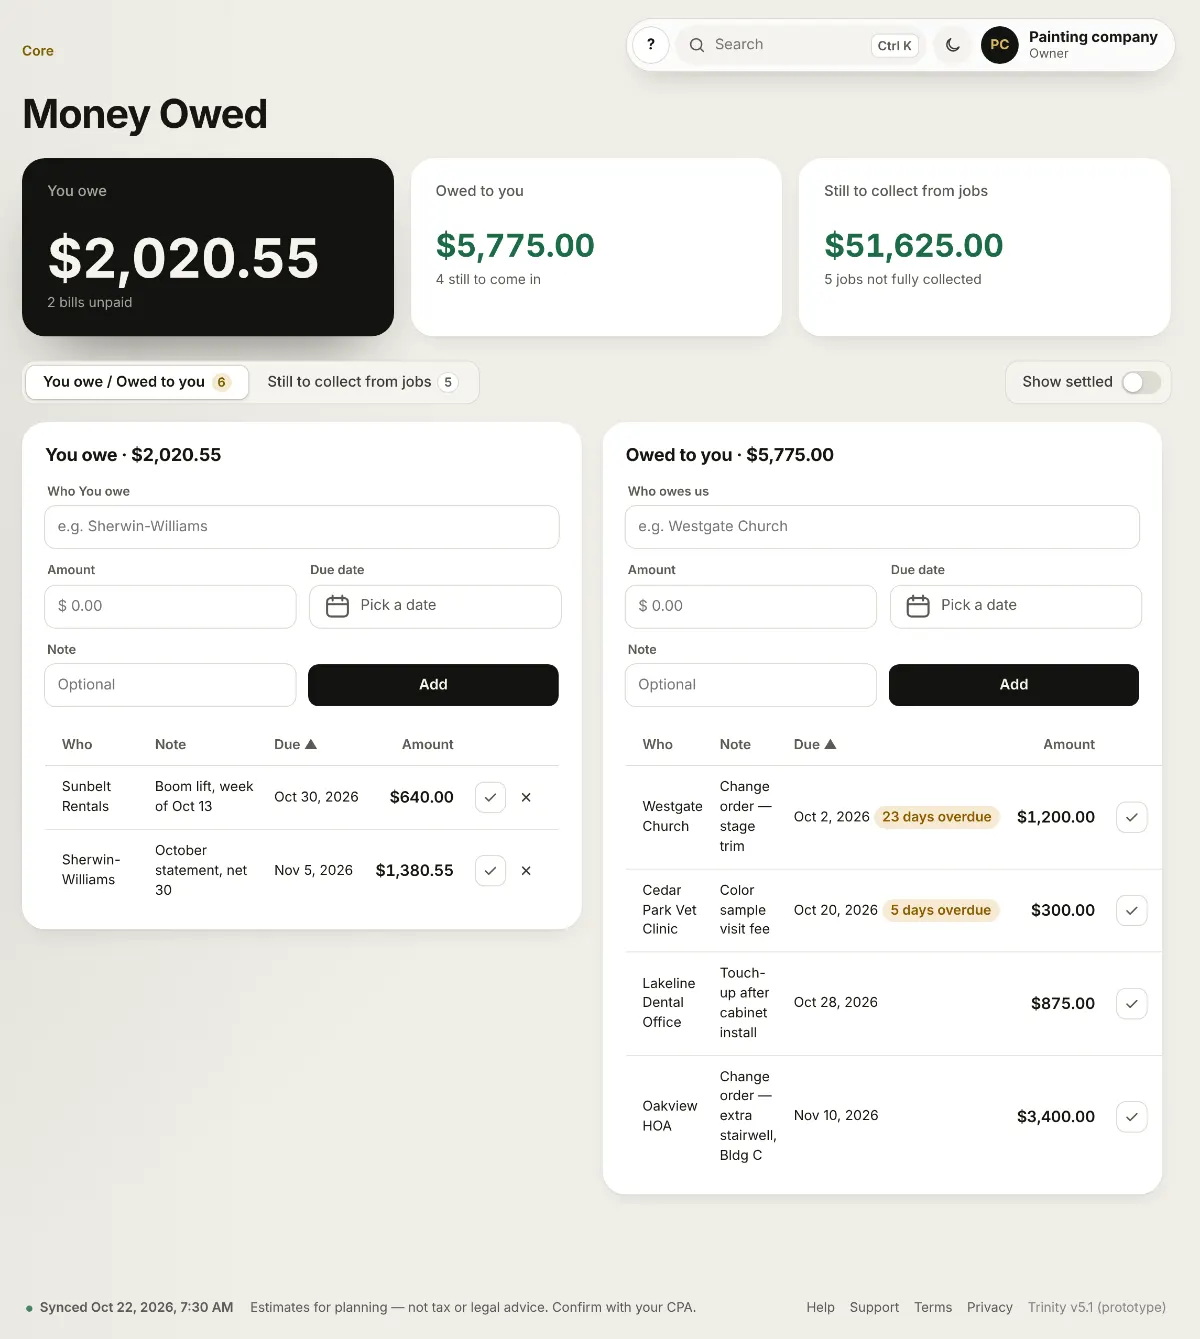This screenshot has height=1339, width=1200.
Task: Click Add button in You owe form
Action: point(433,685)
